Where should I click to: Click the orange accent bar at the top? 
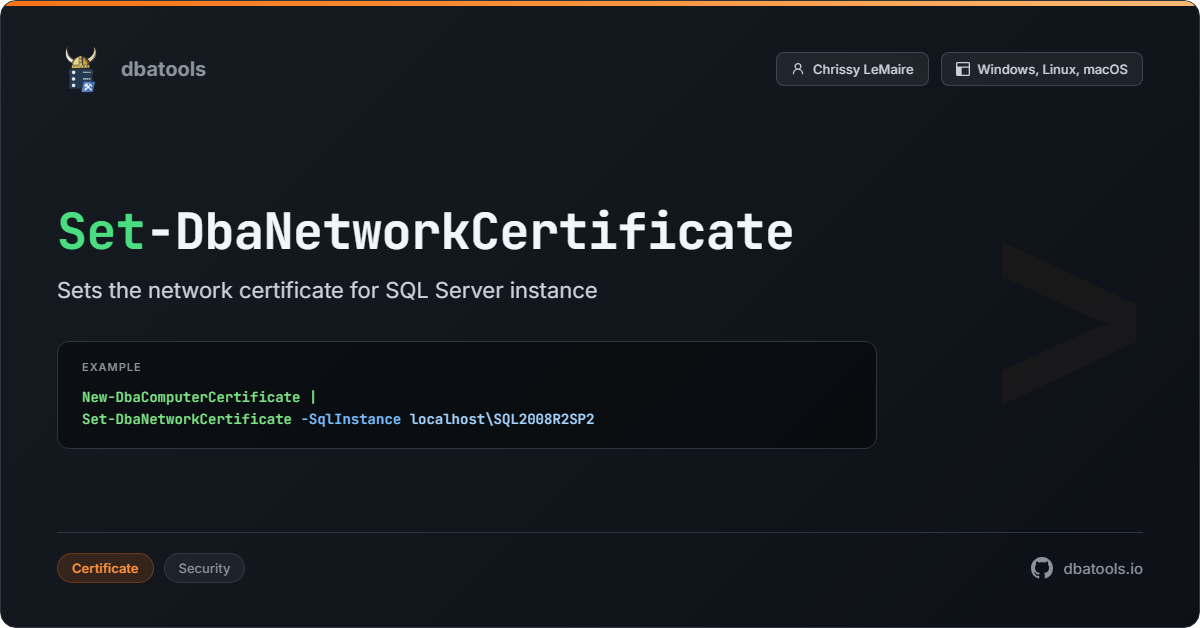600,3
